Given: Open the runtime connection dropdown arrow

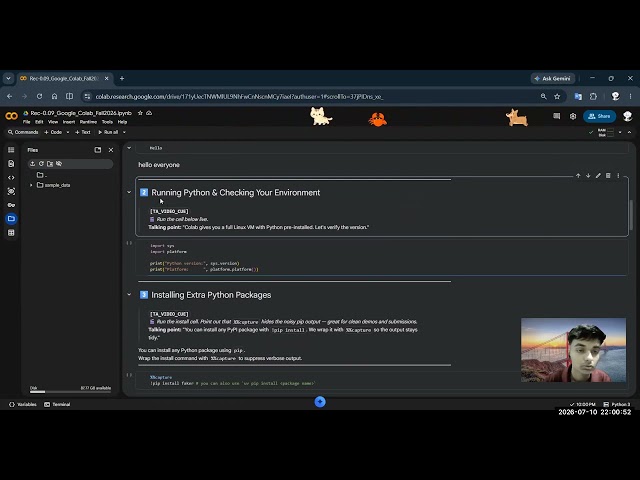Looking at the screenshot, I should pos(620,132).
